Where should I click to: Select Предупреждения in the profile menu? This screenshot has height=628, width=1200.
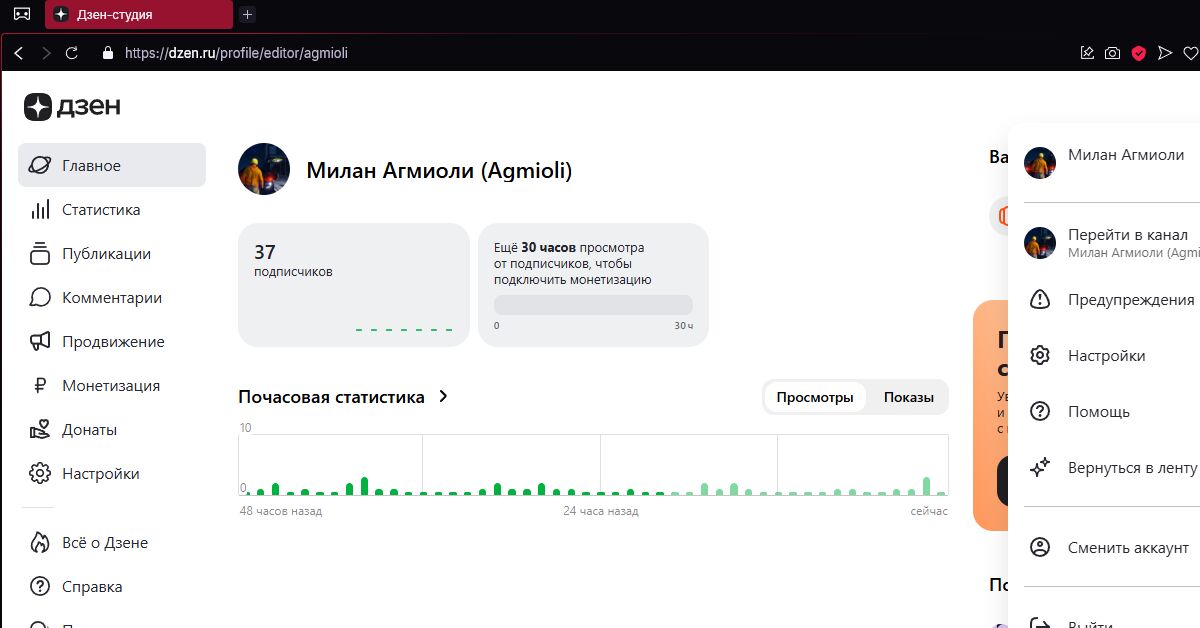point(1130,300)
